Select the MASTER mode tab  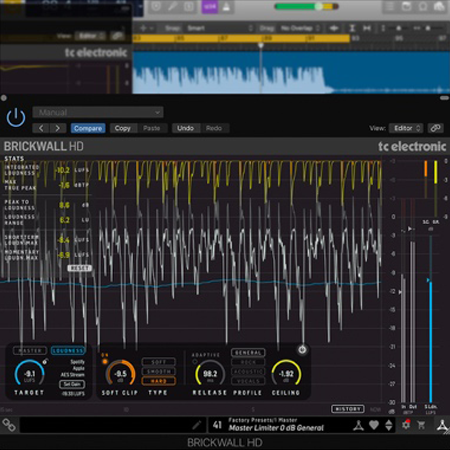30,351
